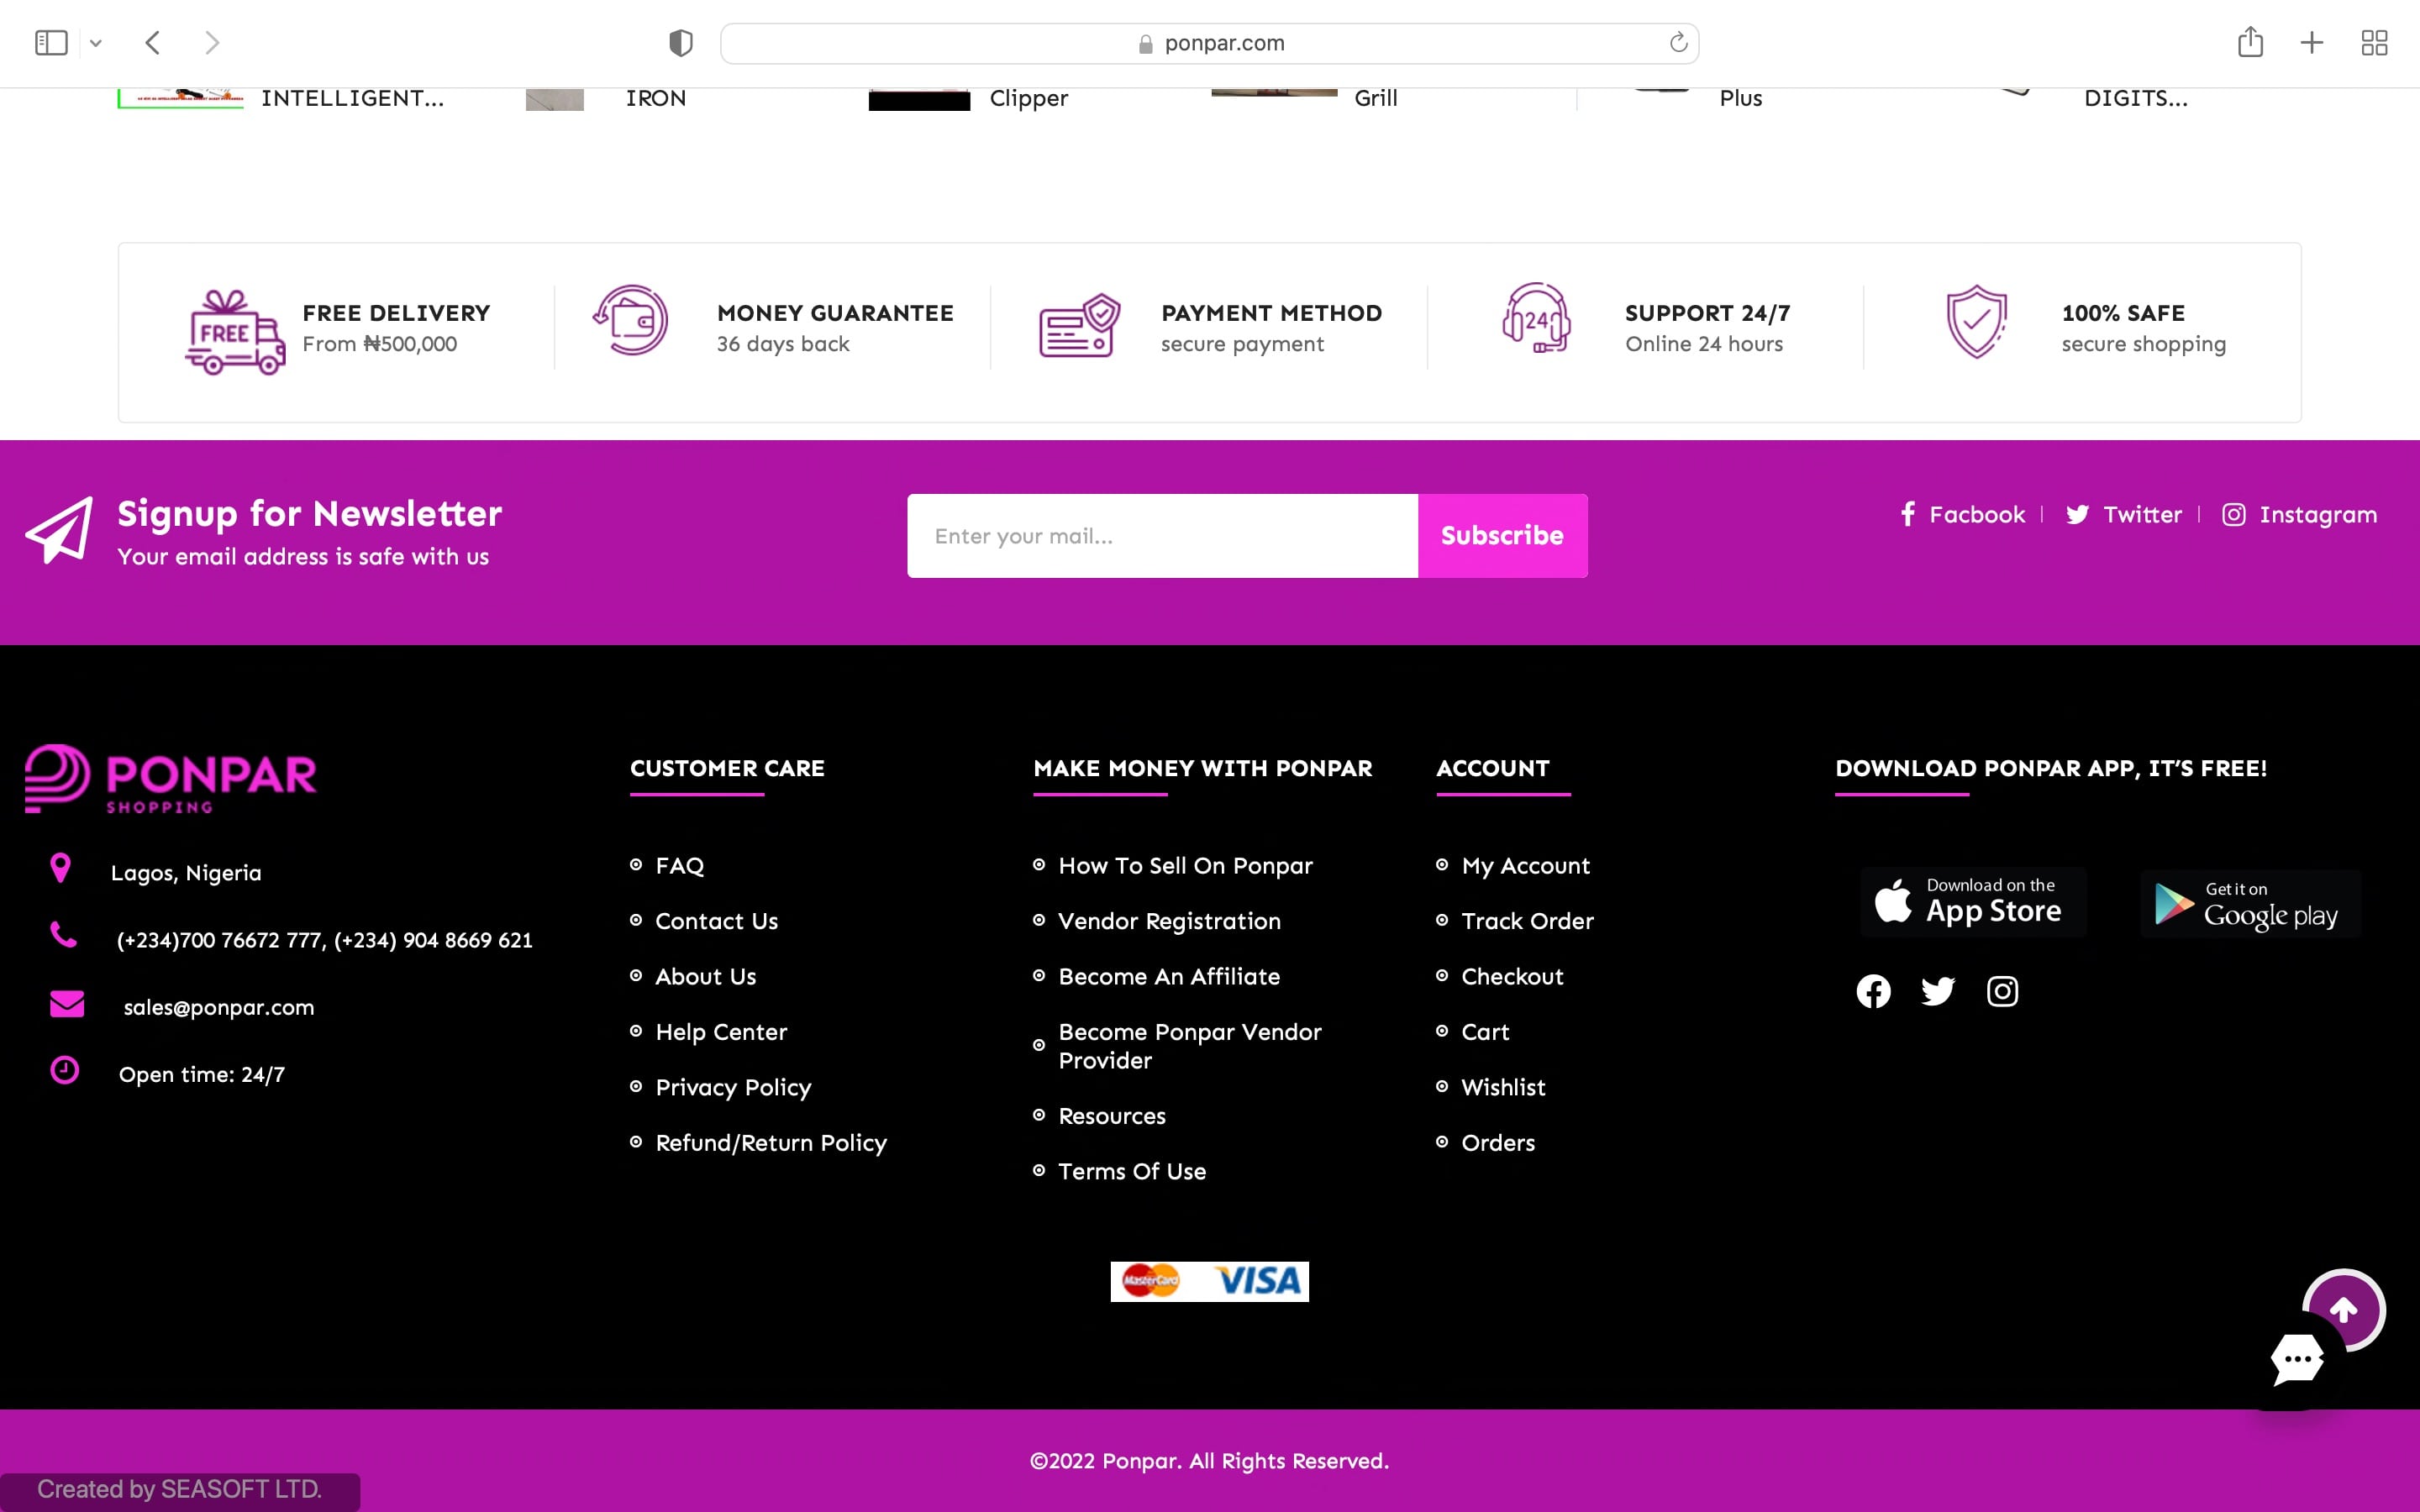Open the Orders footer link
The image size is (2420, 1512).
point(1498,1143)
